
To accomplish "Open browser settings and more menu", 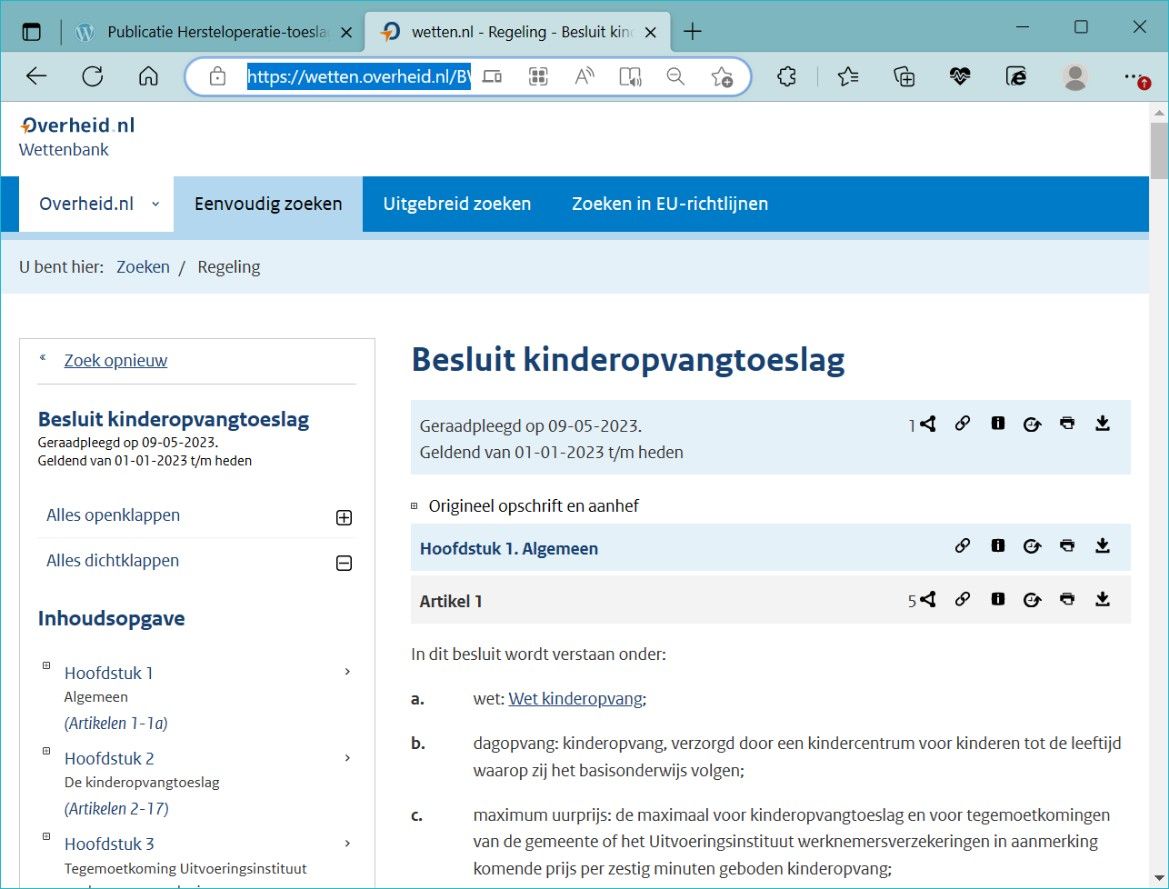I will pos(1135,78).
